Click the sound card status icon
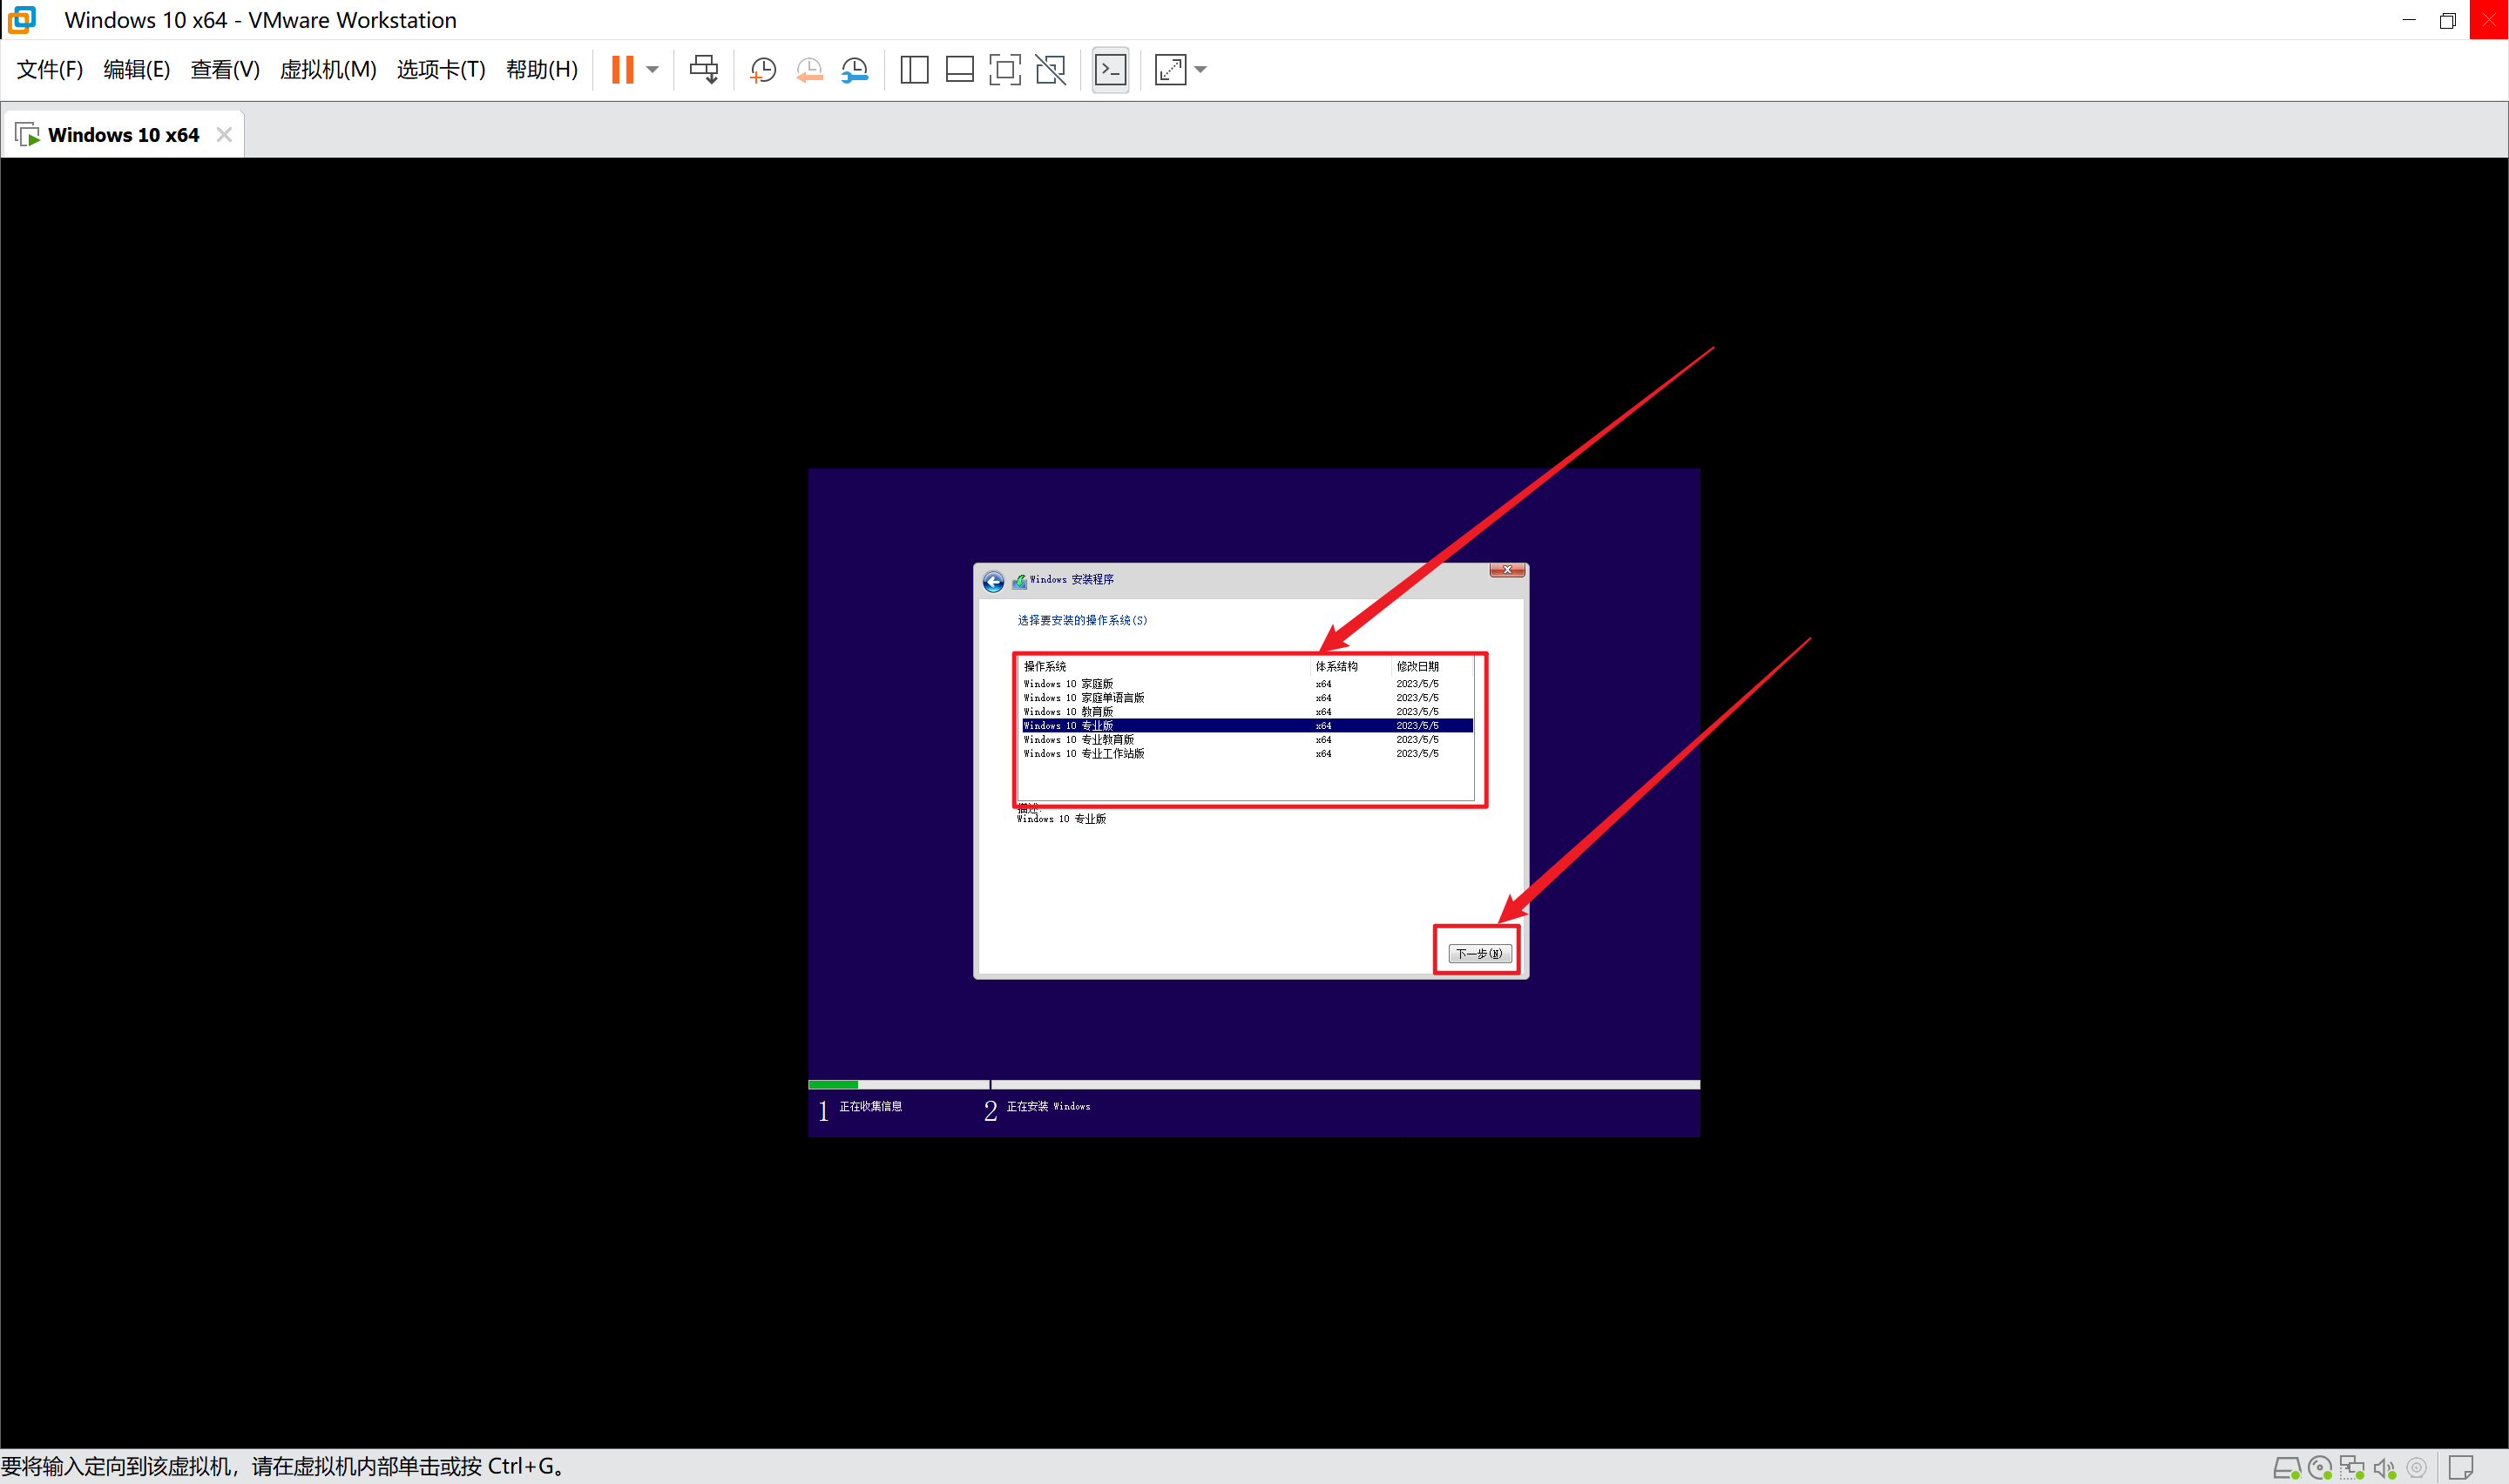This screenshot has height=1484, width=2509. coord(2384,1467)
